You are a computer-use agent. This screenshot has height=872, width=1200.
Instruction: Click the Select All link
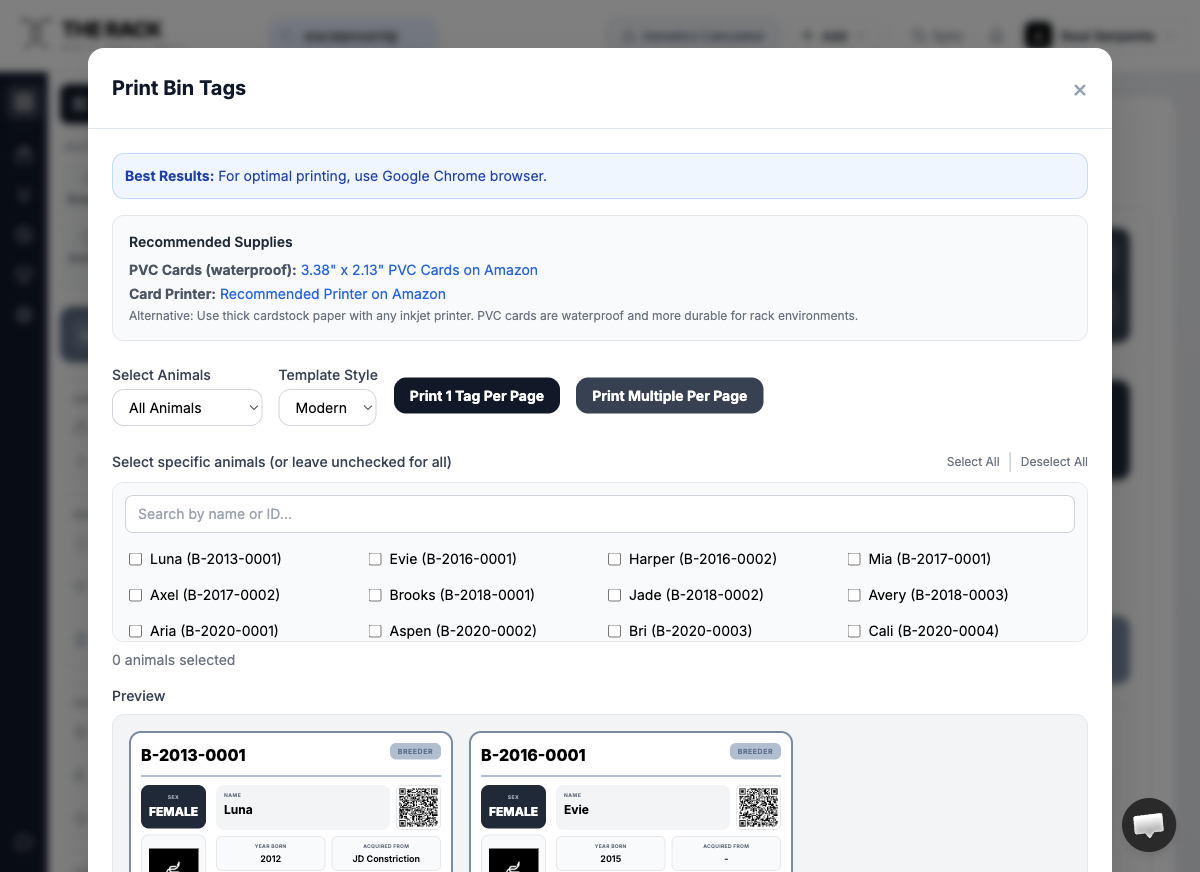click(973, 462)
